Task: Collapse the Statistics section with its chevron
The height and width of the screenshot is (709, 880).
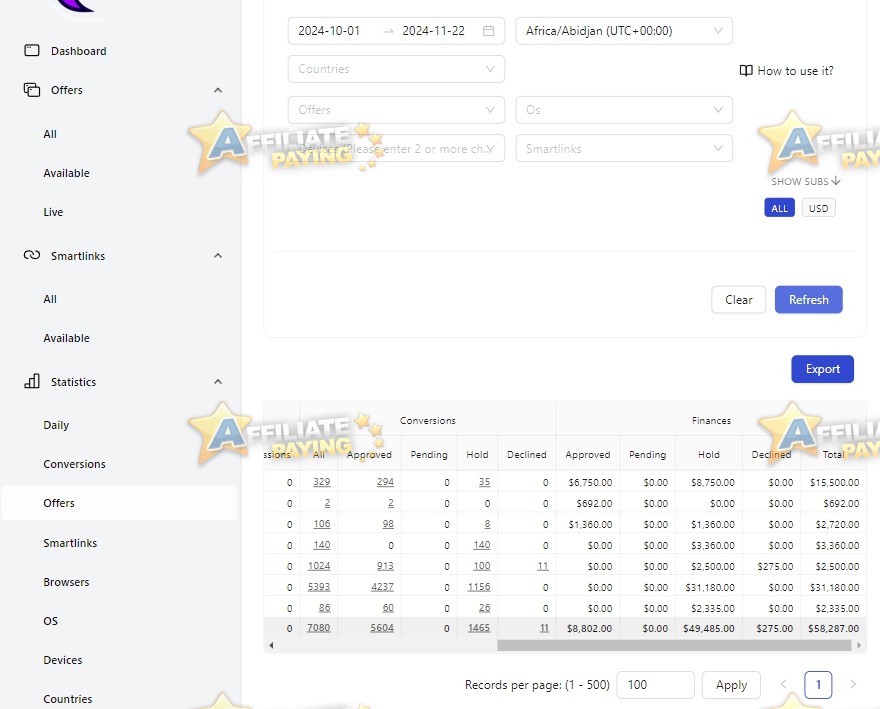Action: tap(218, 381)
